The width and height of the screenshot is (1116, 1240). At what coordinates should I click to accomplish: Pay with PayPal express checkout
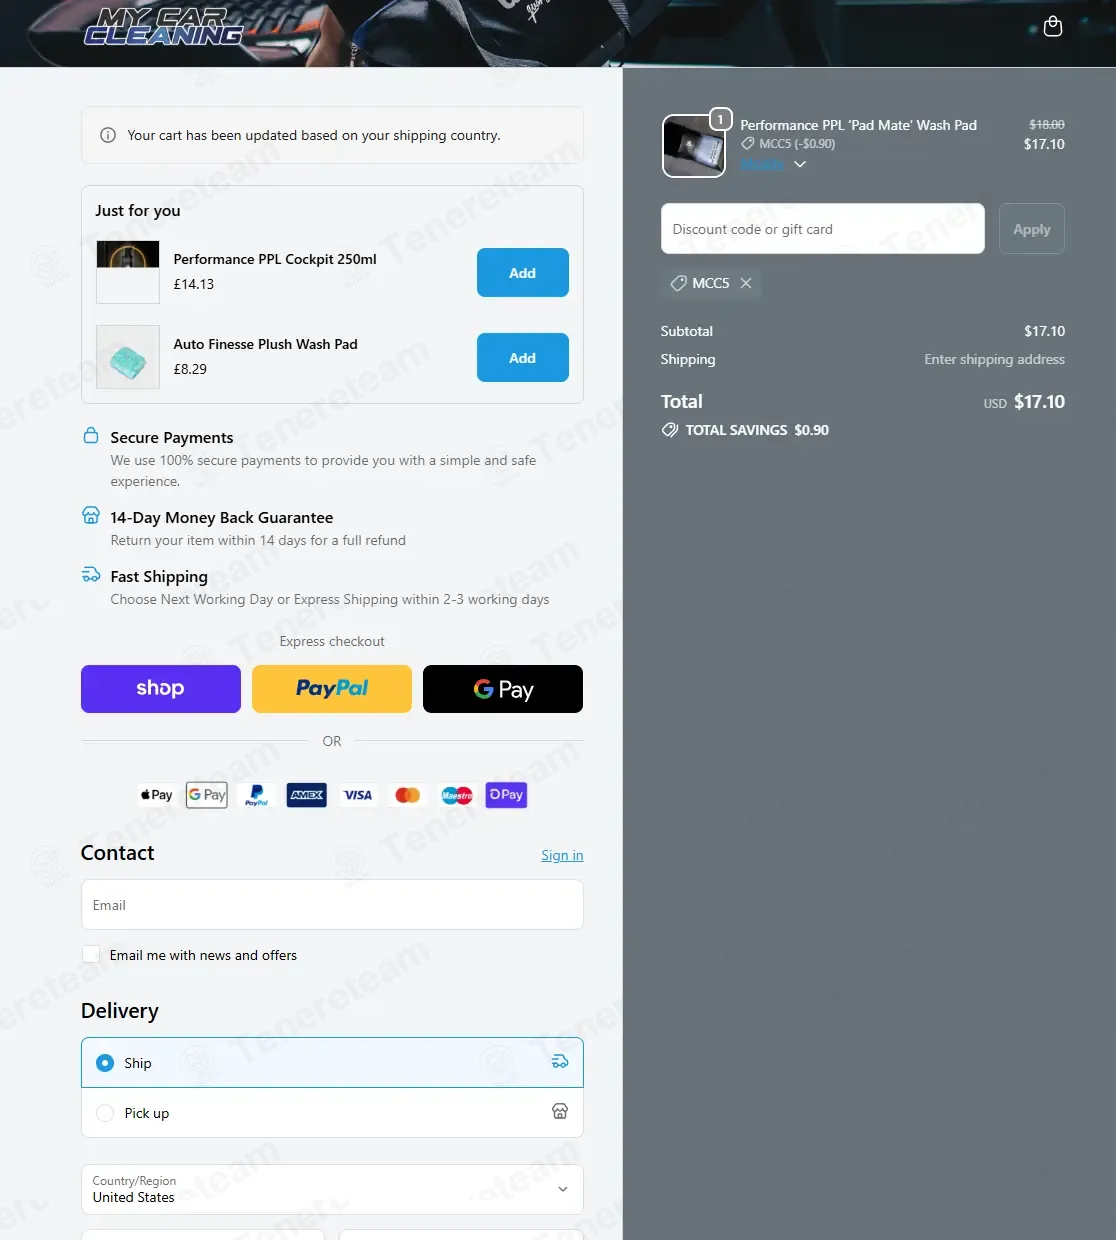(x=332, y=689)
